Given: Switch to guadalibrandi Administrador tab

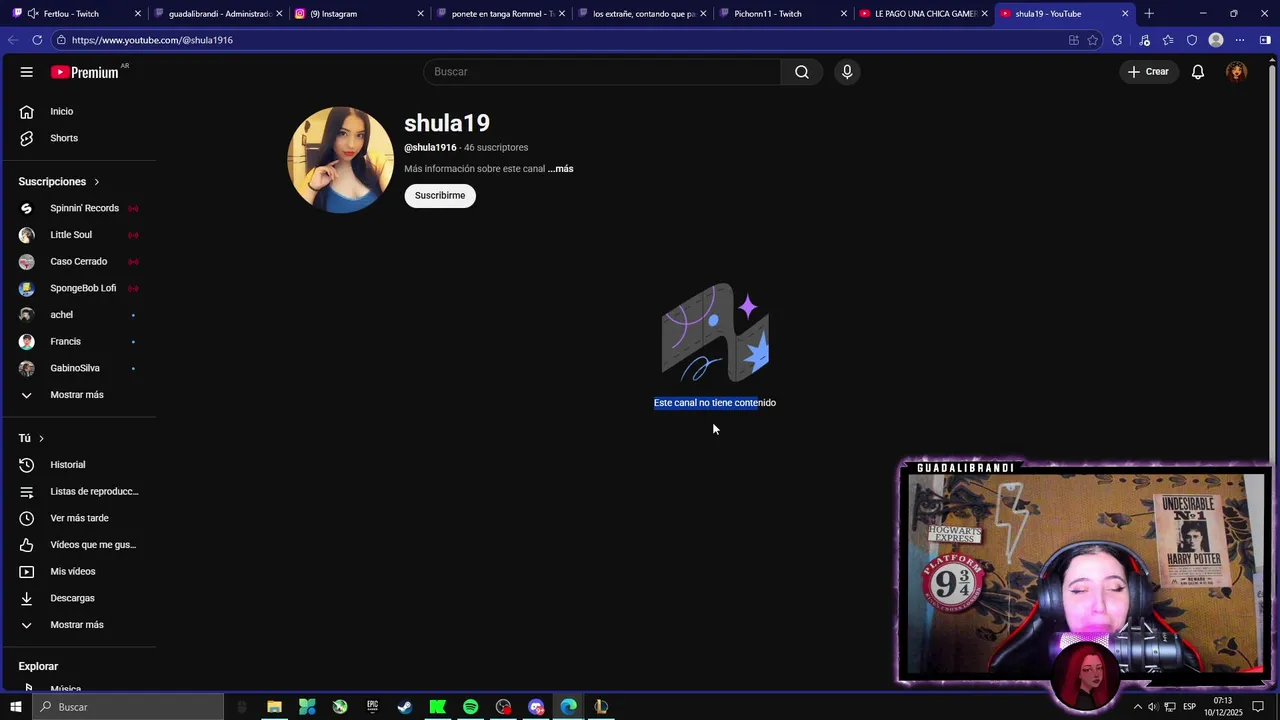Looking at the screenshot, I should click(219, 14).
